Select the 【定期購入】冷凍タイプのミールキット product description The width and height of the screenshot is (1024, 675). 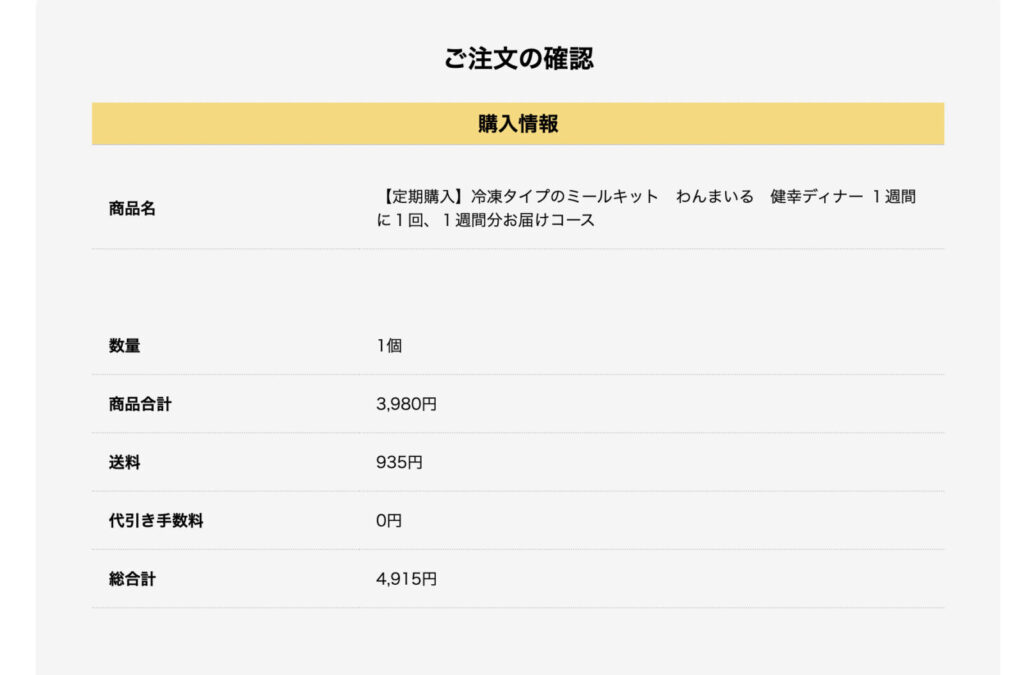pos(646,208)
